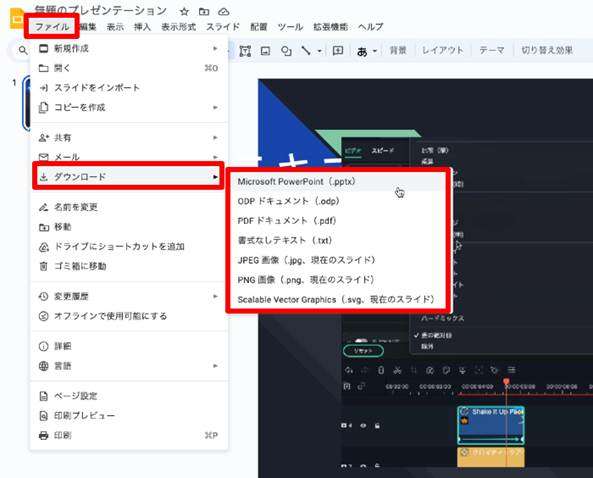Download as ODP ドキュメント (.odp)

[x=338, y=201]
